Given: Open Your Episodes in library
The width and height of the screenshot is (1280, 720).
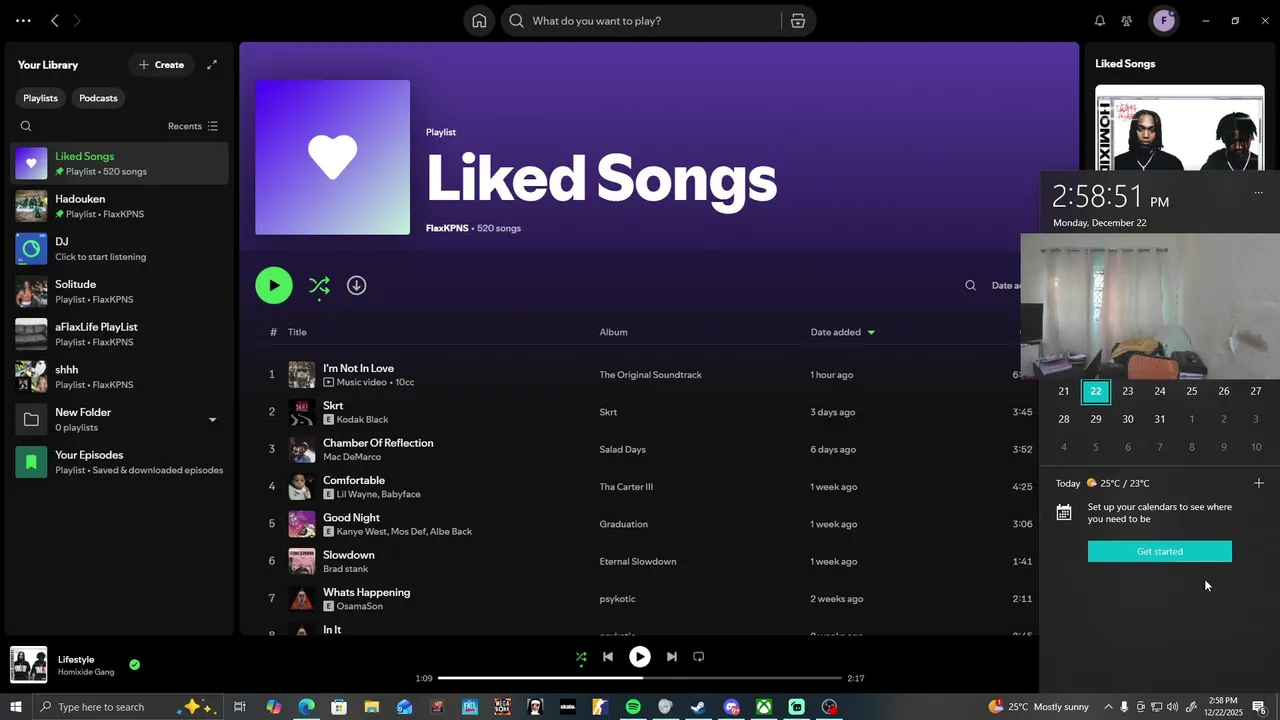Looking at the screenshot, I should pos(119,462).
